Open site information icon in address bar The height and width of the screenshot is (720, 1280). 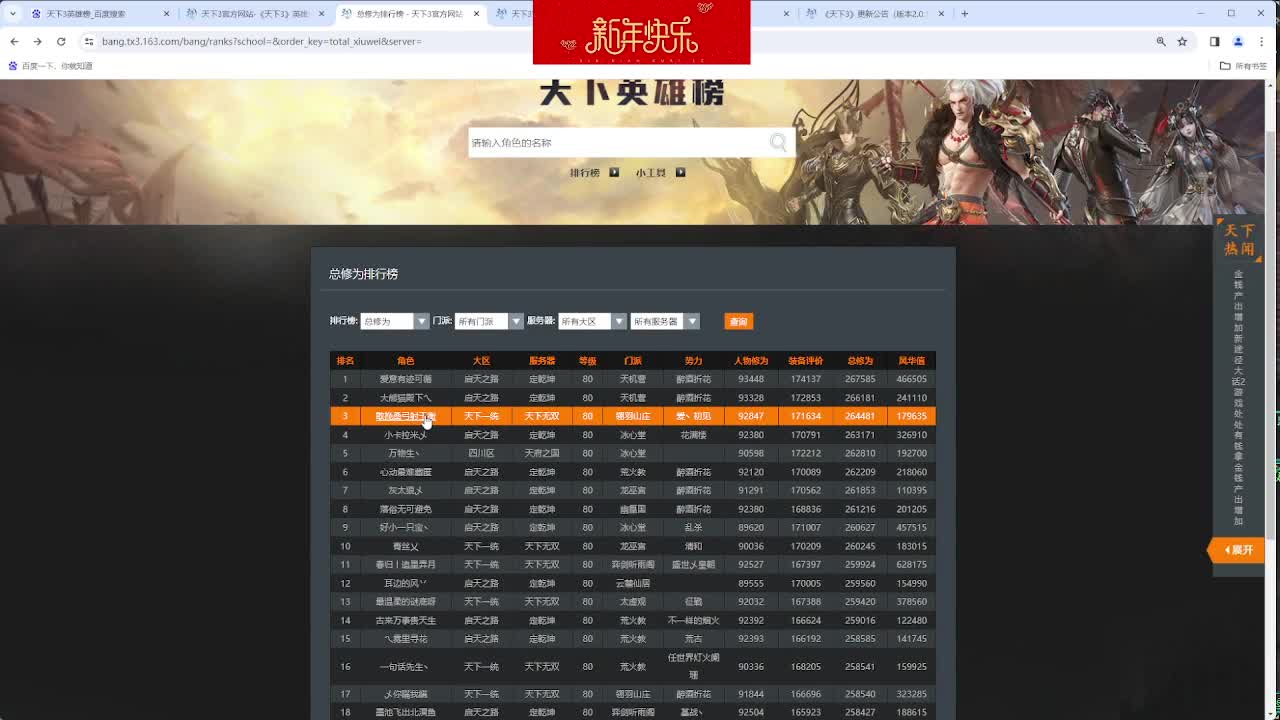pyautogui.click(x=89, y=41)
